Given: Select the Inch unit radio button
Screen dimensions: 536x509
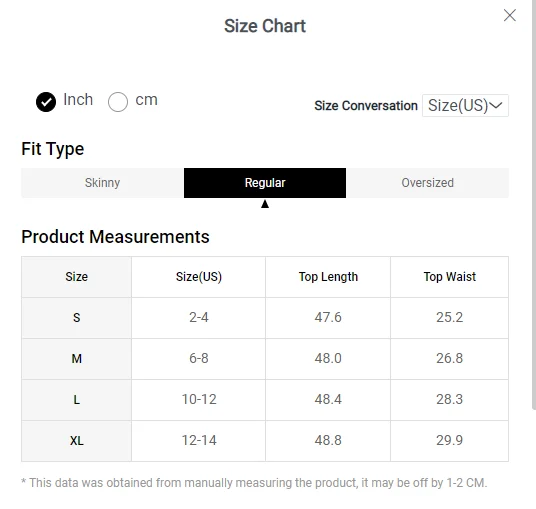Looking at the screenshot, I should (46, 102).
